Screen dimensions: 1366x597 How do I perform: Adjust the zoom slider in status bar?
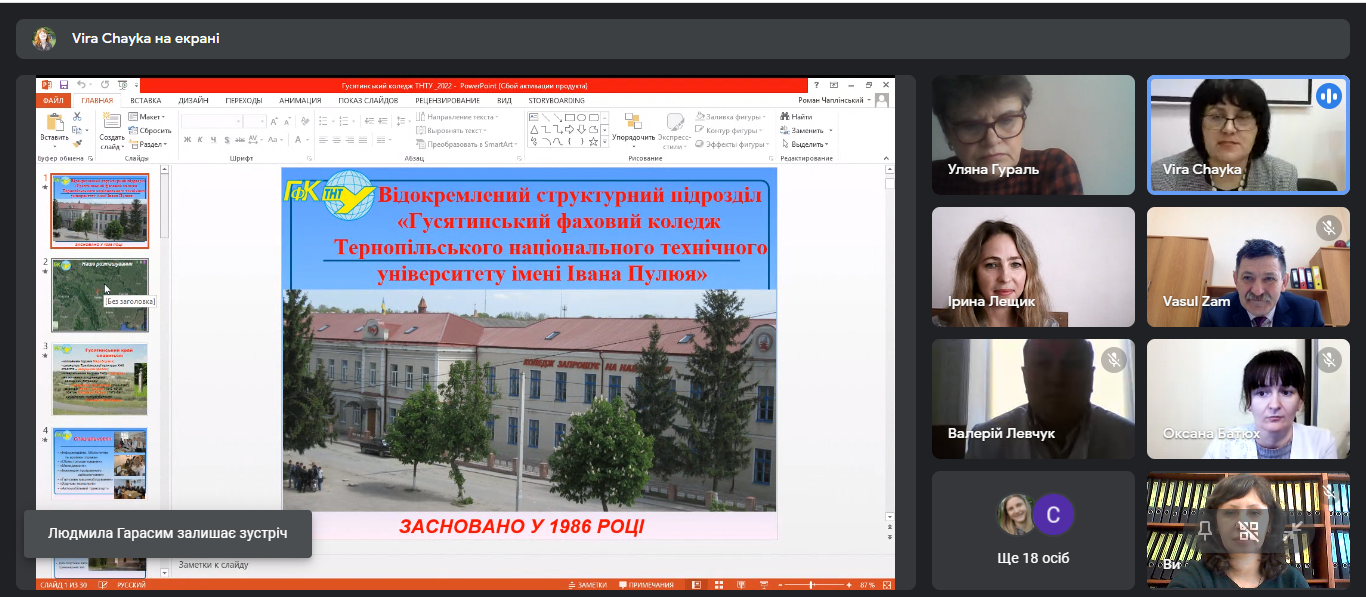pyautogui.click(x=812, y=585)
